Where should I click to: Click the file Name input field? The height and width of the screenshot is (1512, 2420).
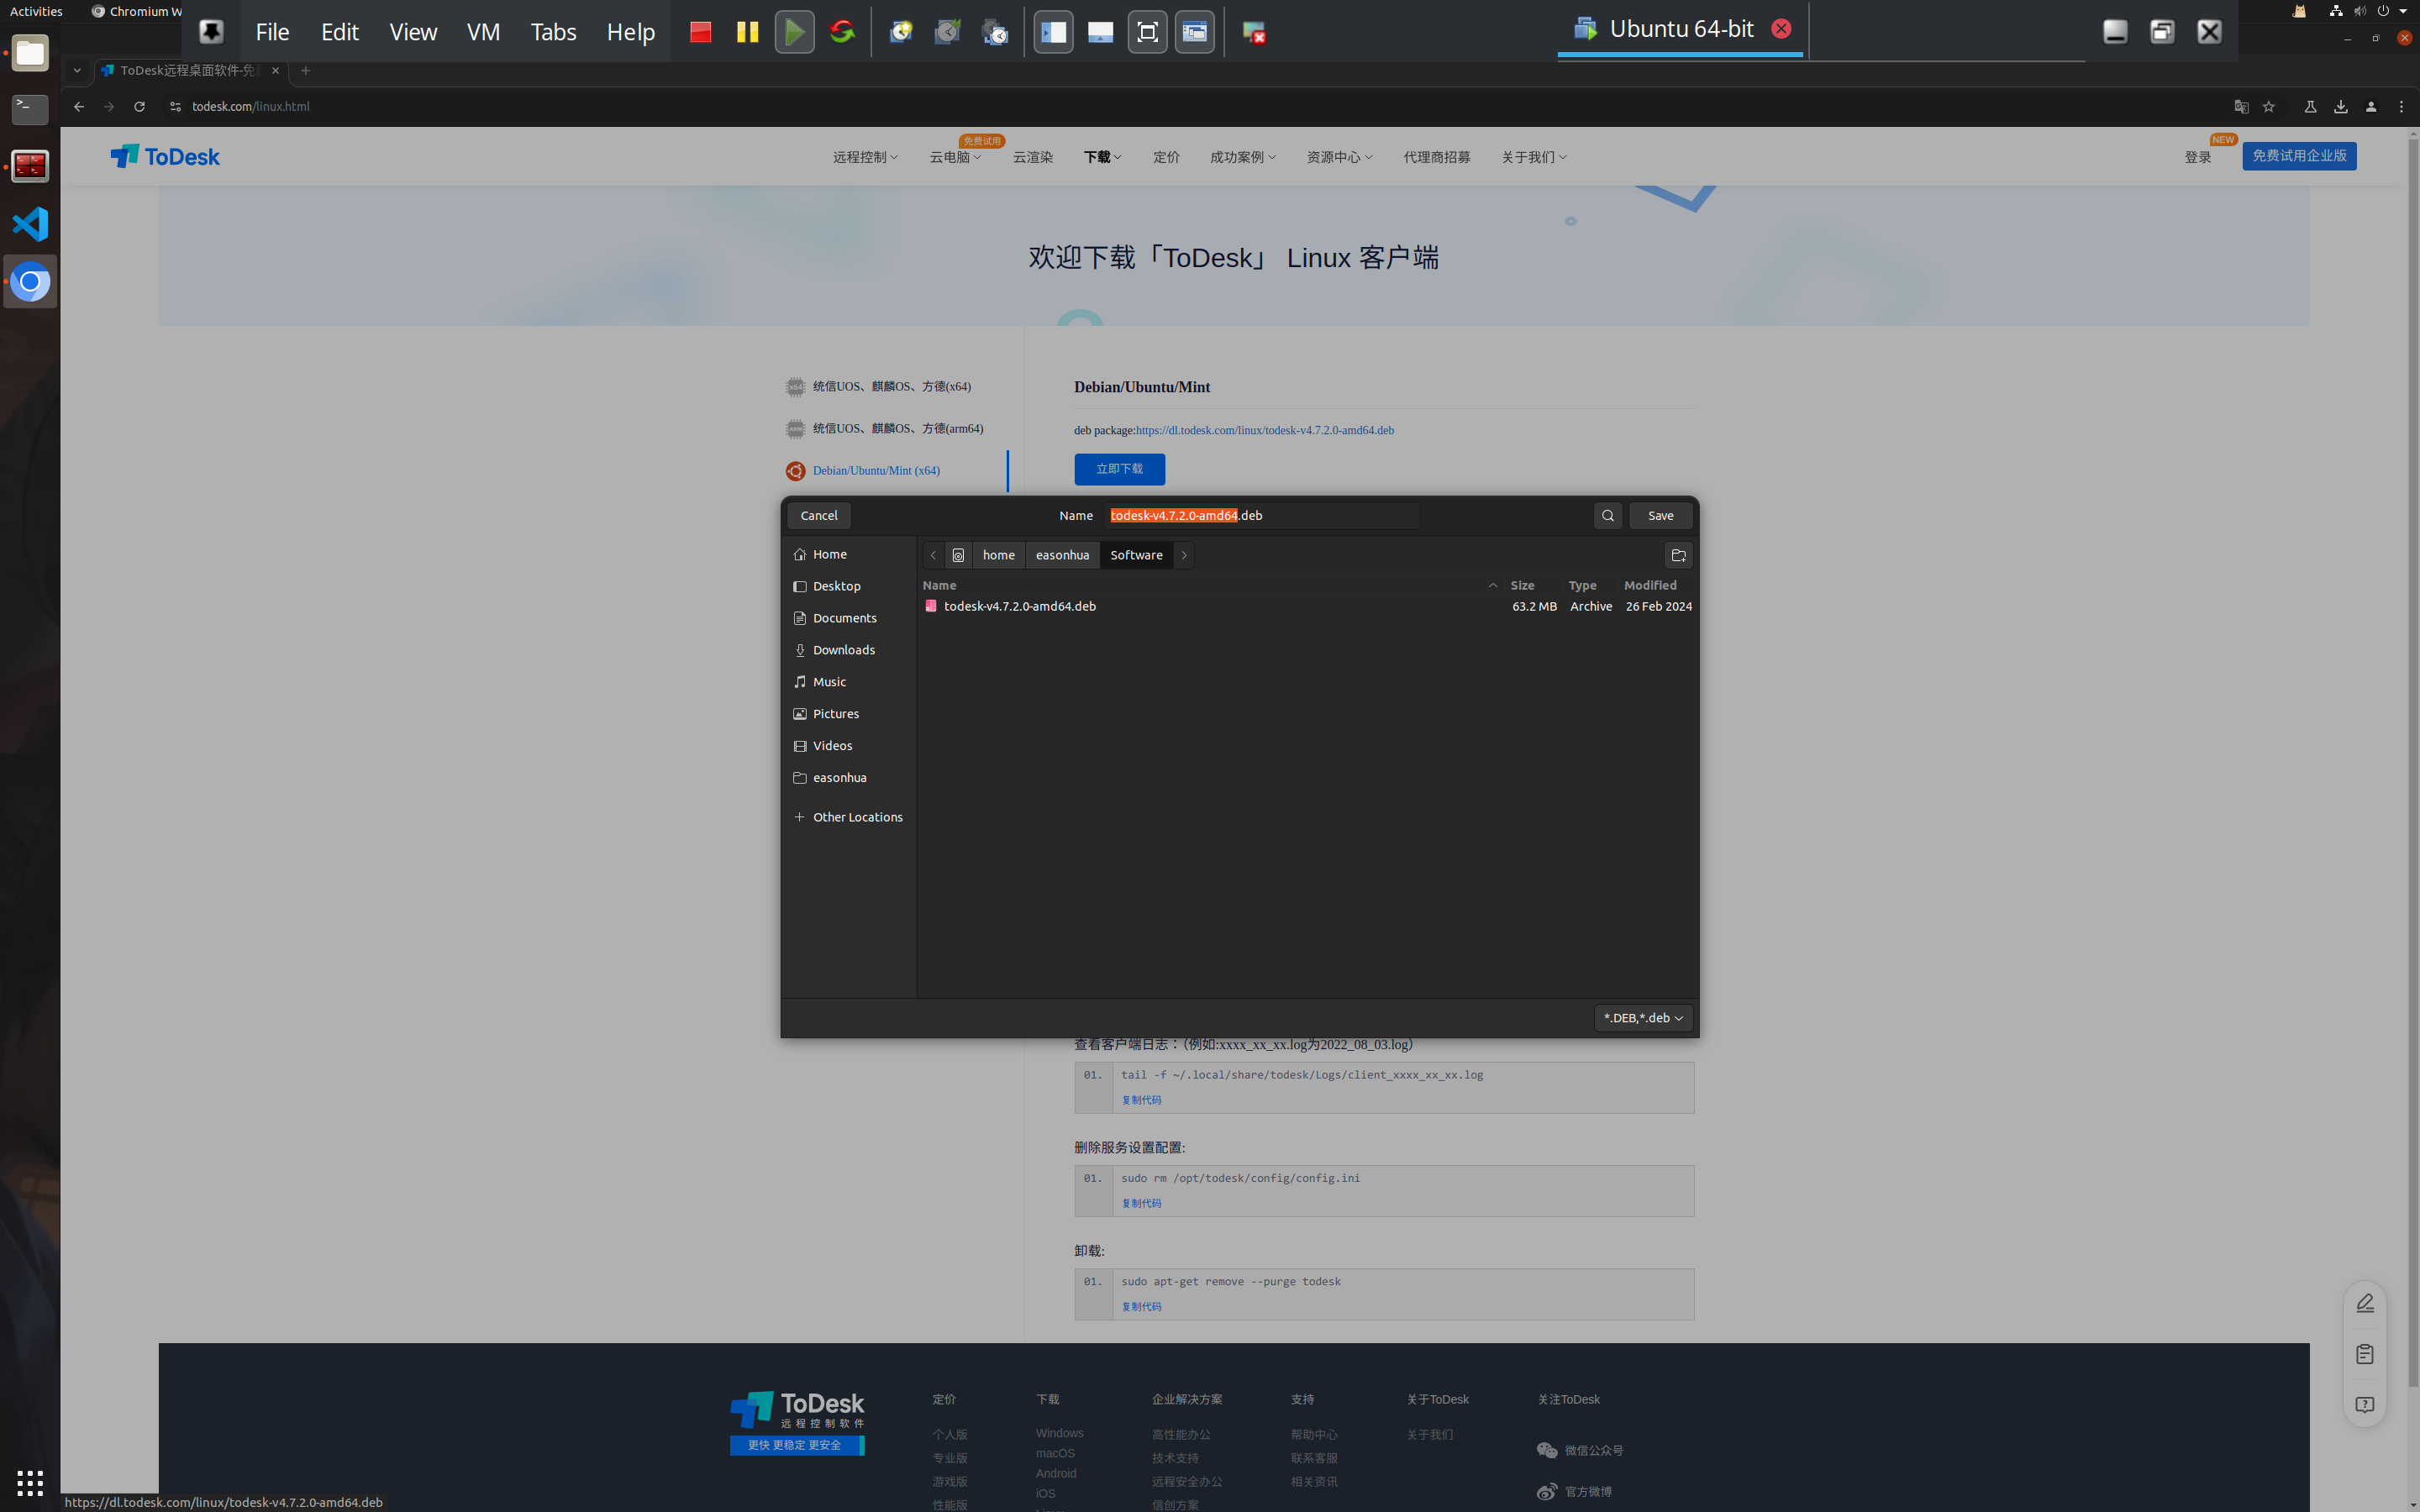pos(1262,516)
